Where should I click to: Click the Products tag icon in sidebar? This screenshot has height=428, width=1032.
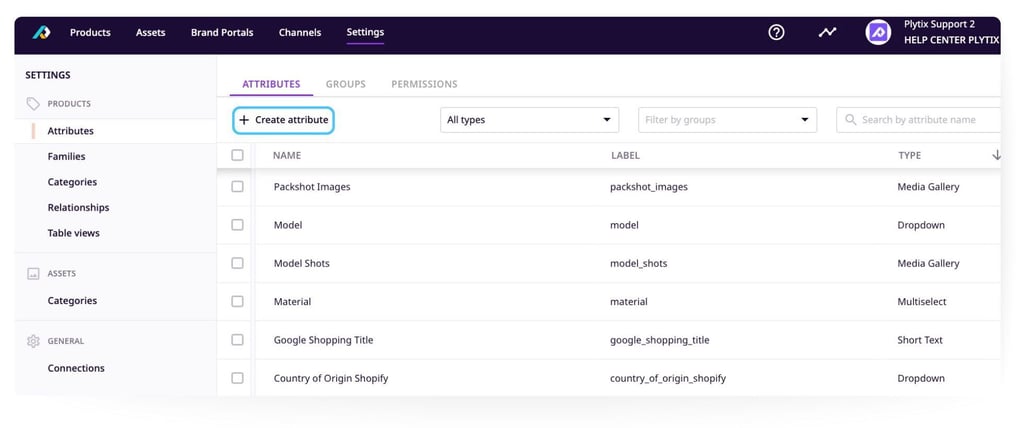[33, 103]
